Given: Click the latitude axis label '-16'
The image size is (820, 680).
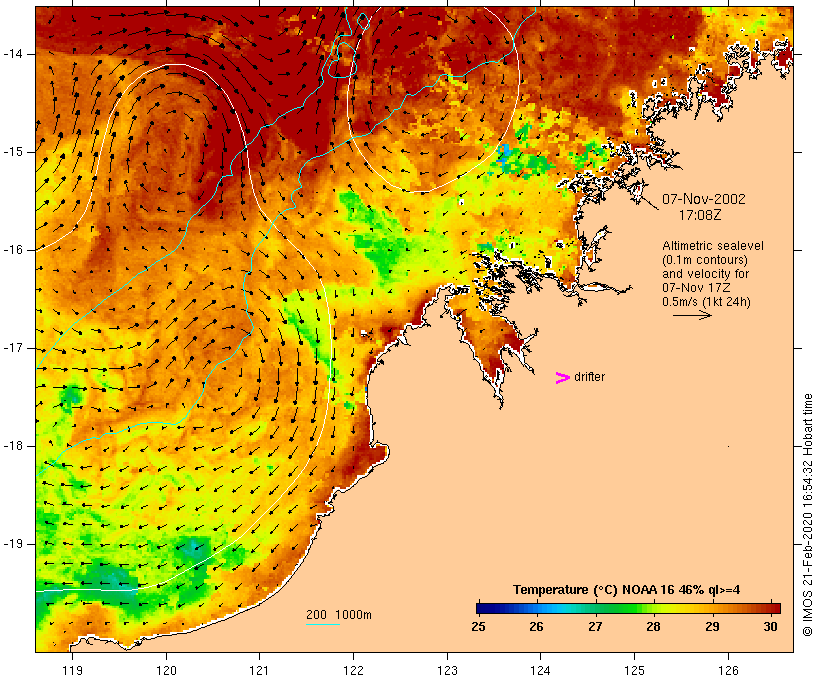Looking at the screenshot, I should 12,250.
